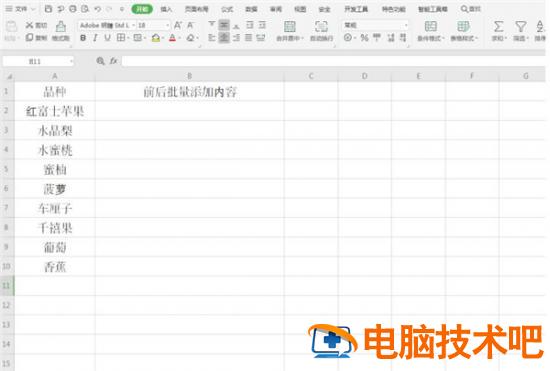Toggle underline formatting
This screenshot has height=371, width=550.
point(107,38)
